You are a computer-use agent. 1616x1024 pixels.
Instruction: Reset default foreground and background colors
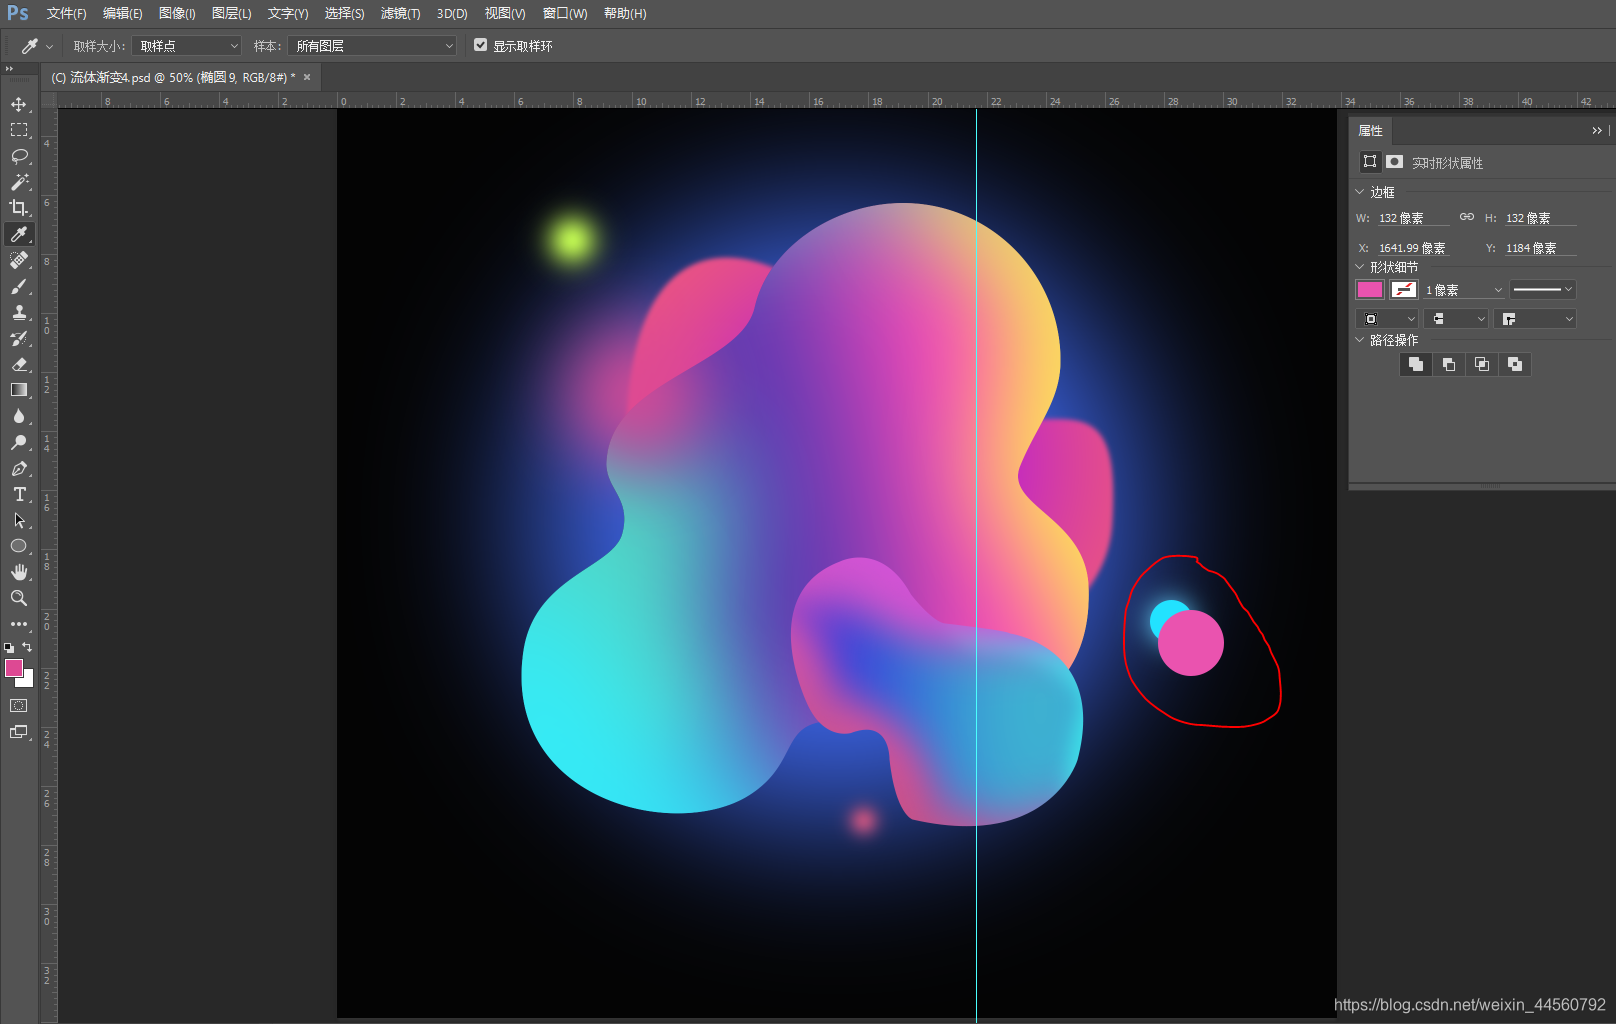click(9, 648)
